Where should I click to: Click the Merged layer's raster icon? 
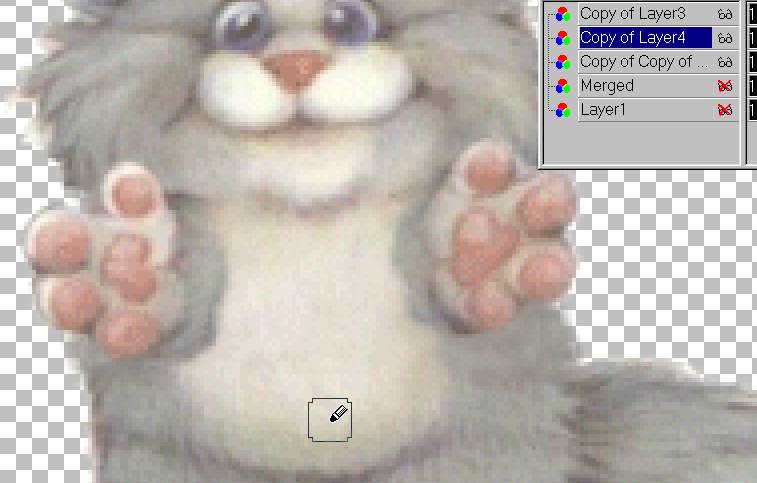(562, 86)
